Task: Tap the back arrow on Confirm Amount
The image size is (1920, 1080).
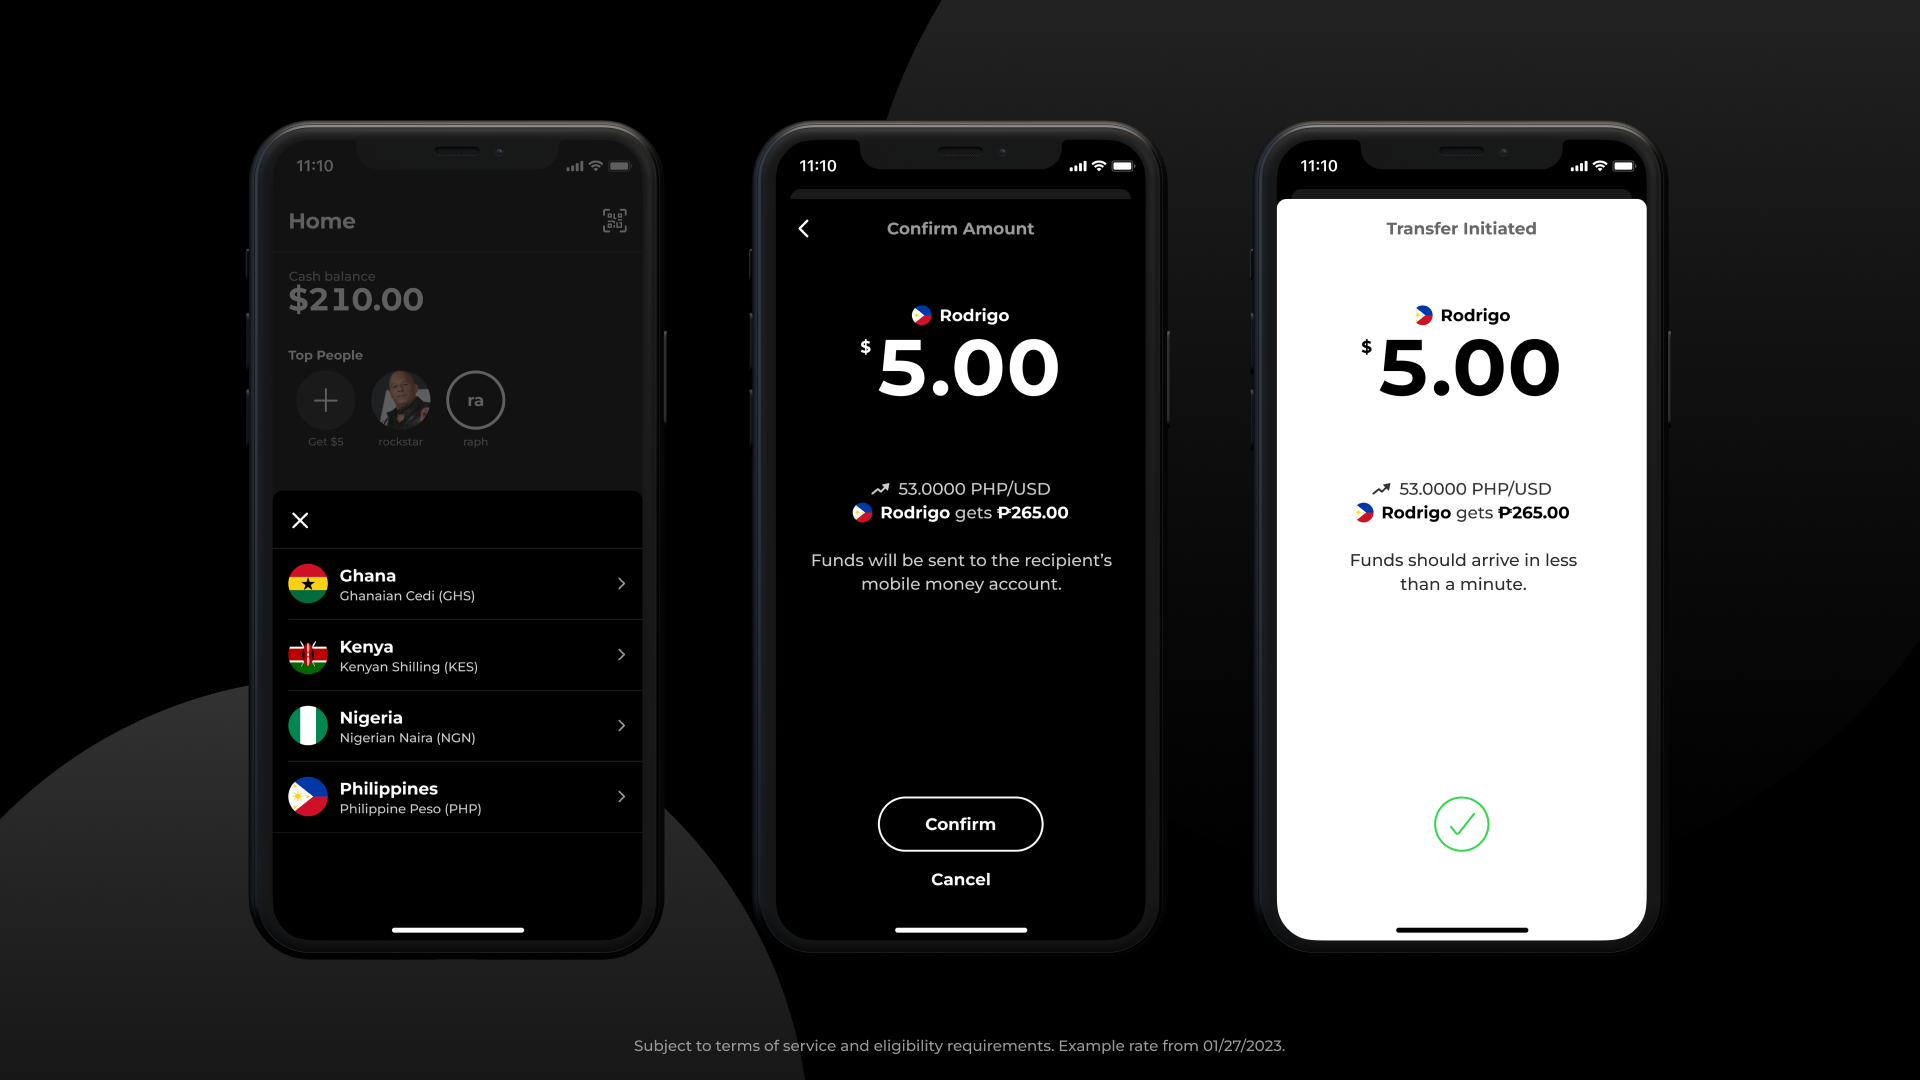Action: point(804,227)
